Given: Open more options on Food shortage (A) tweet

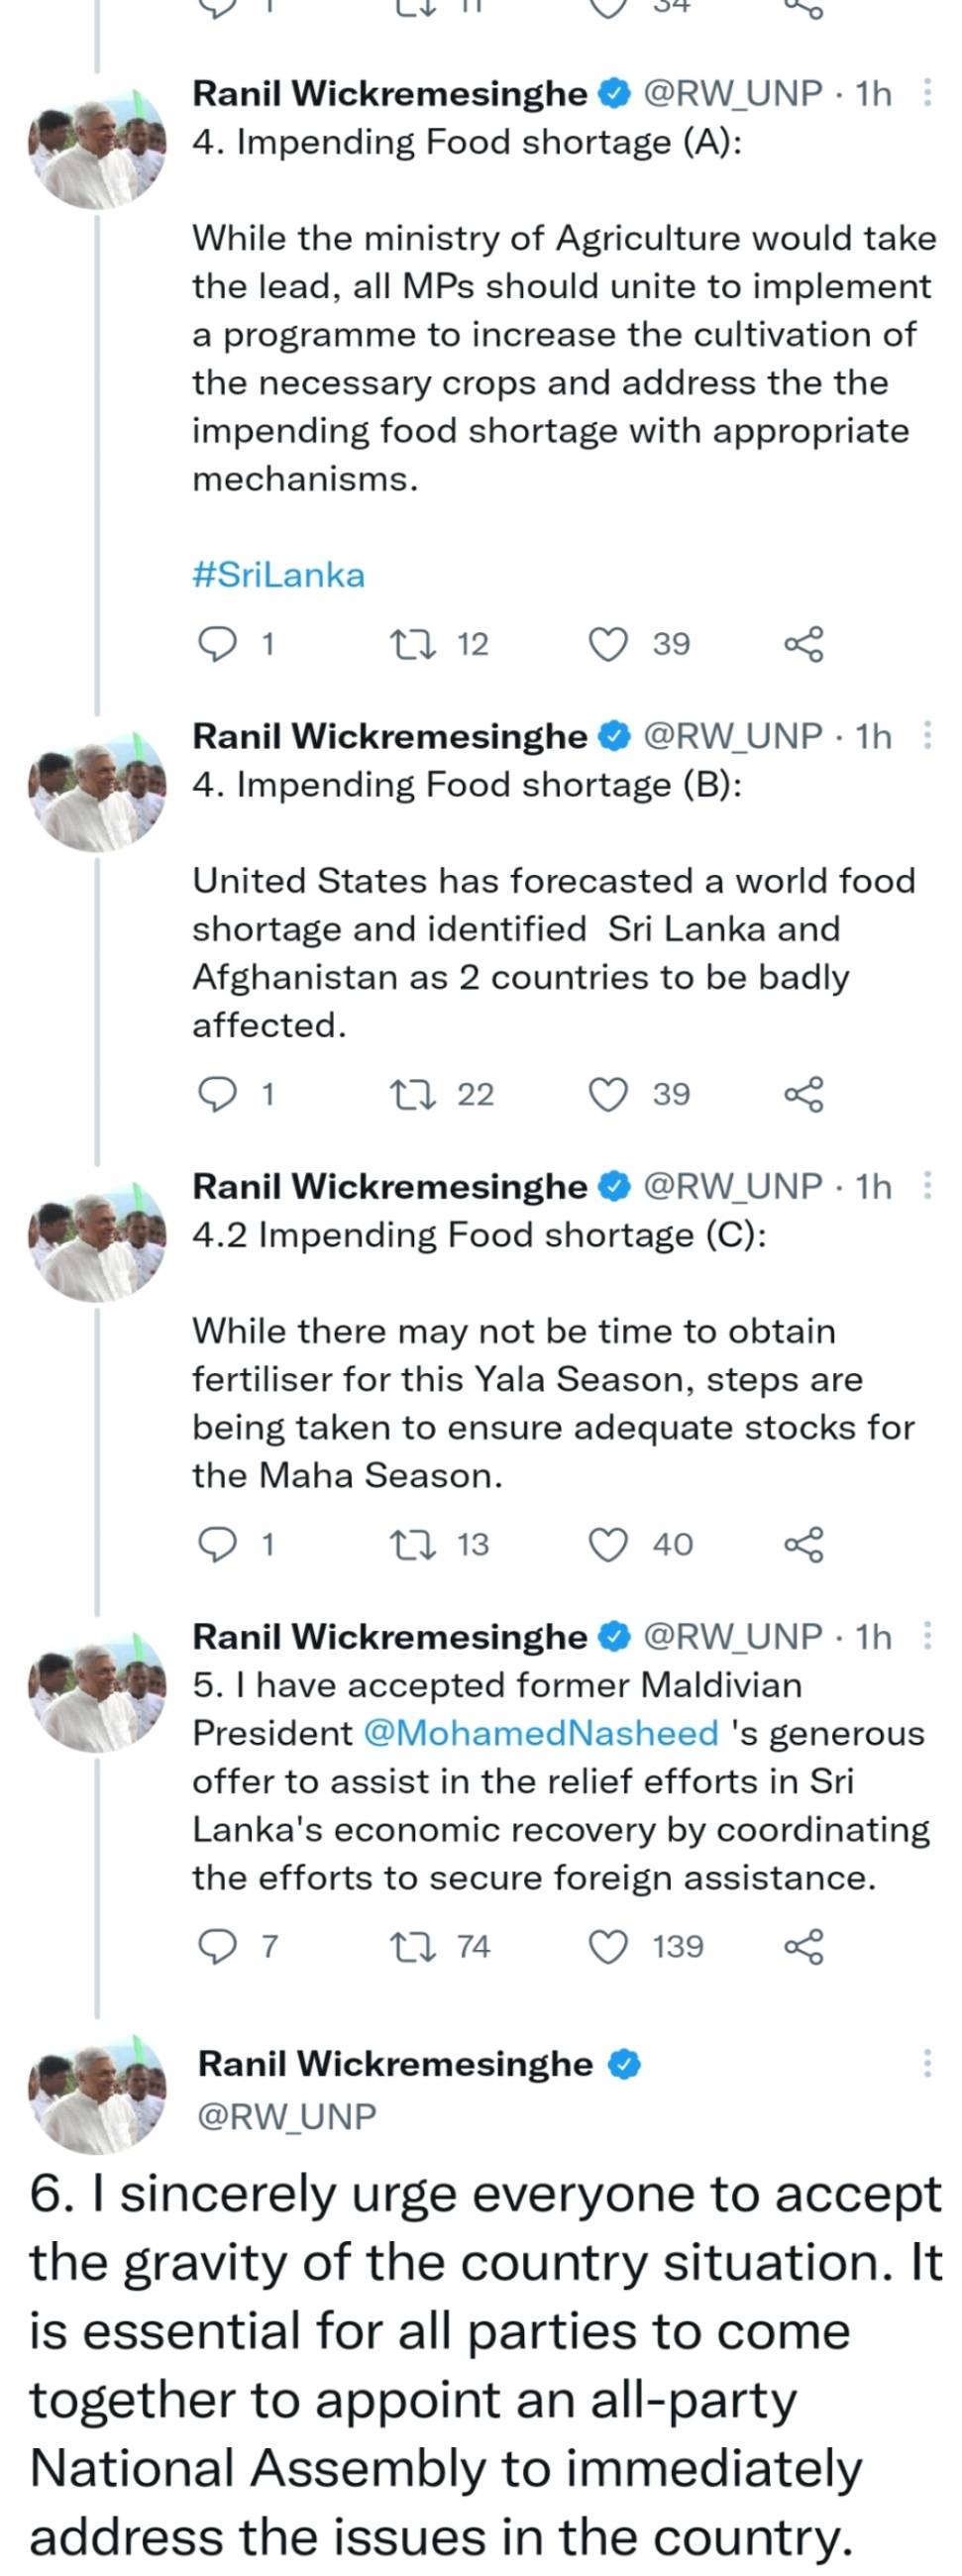Looking at the screenshot, I should tap(927, 93).
